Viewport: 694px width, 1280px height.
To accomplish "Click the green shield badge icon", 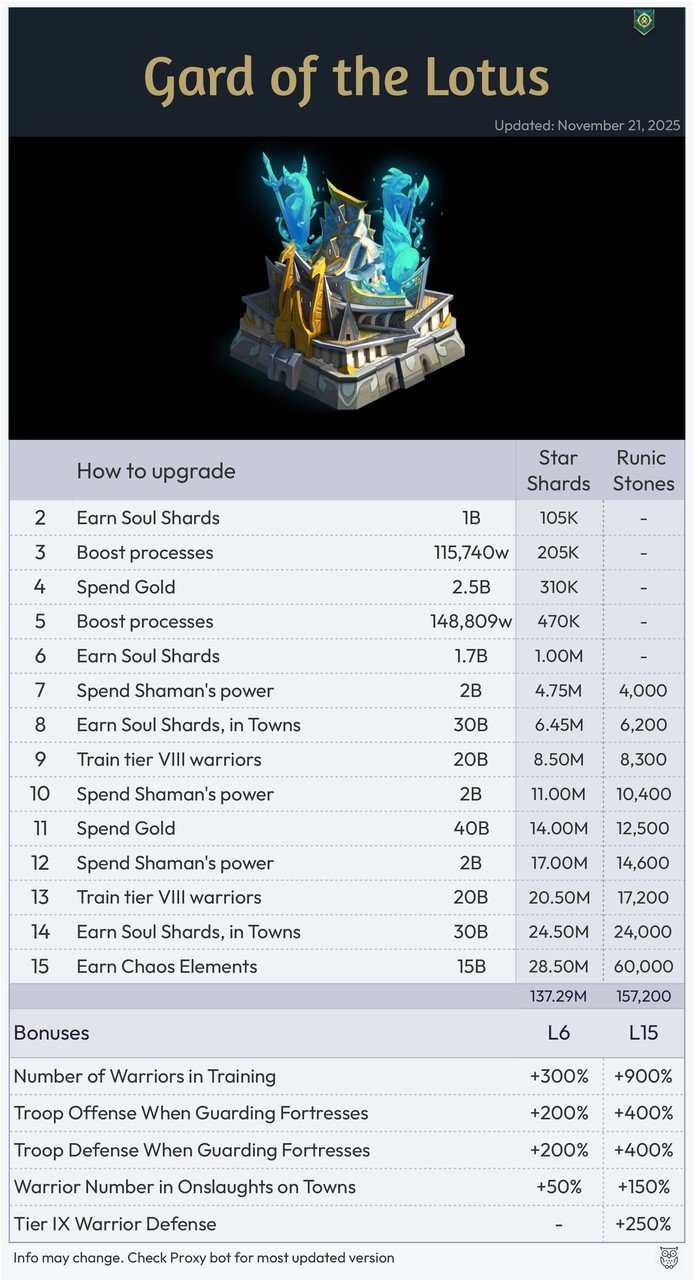I will pyautogui.click(x=644, y=22).
